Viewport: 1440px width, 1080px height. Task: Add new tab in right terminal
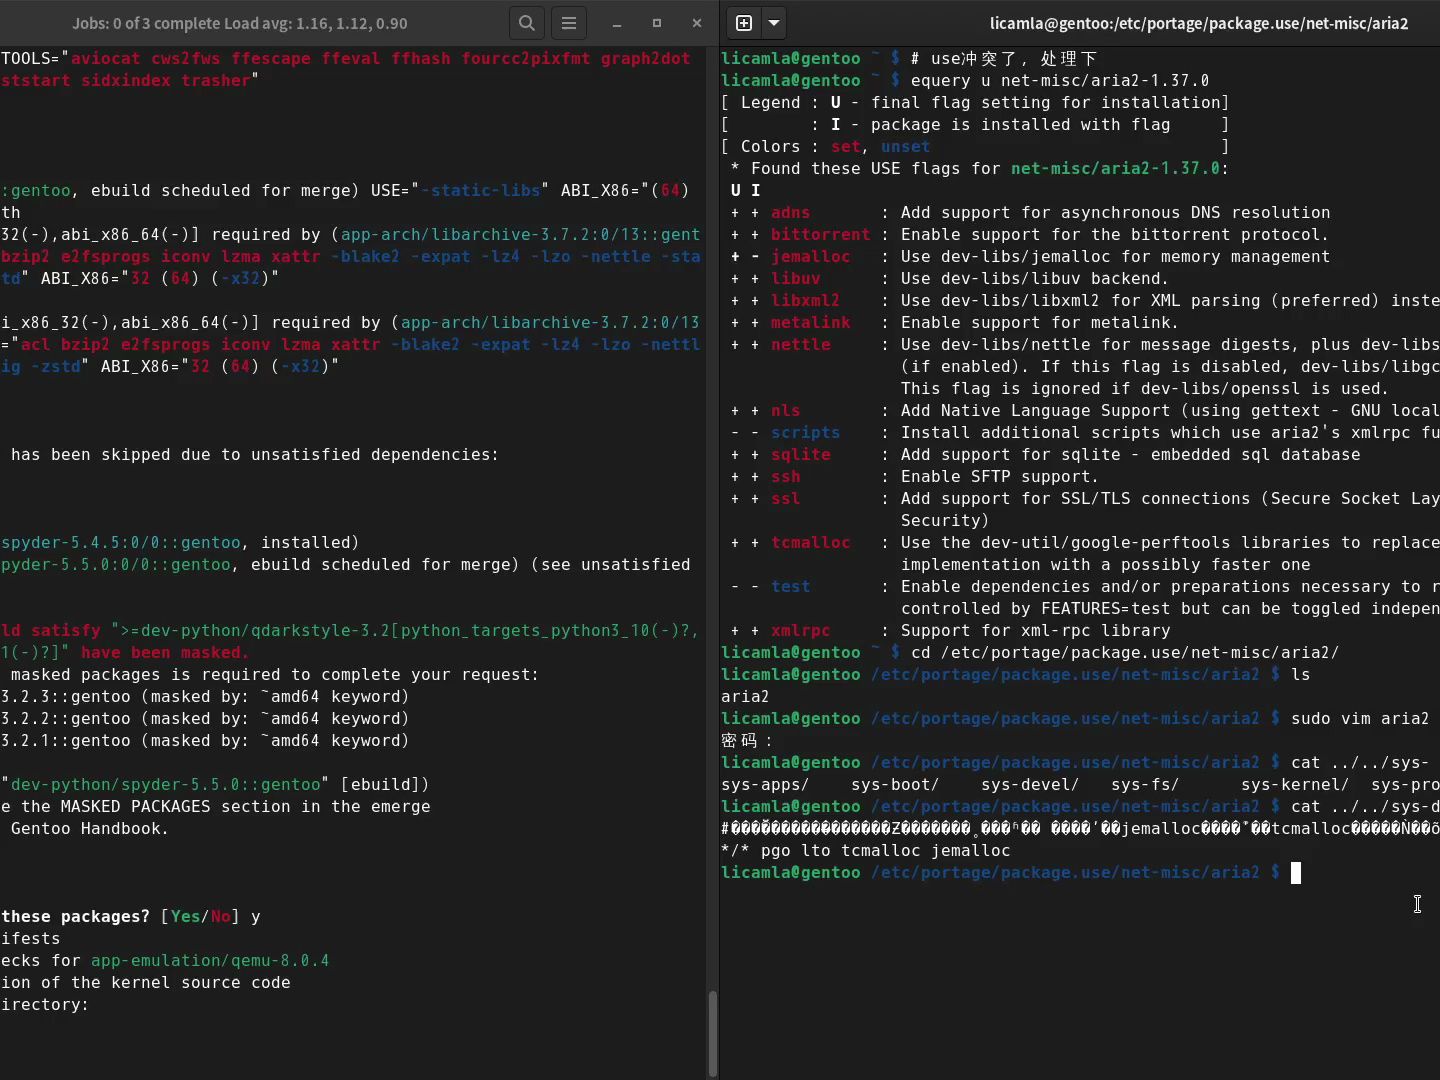point(744,23)
